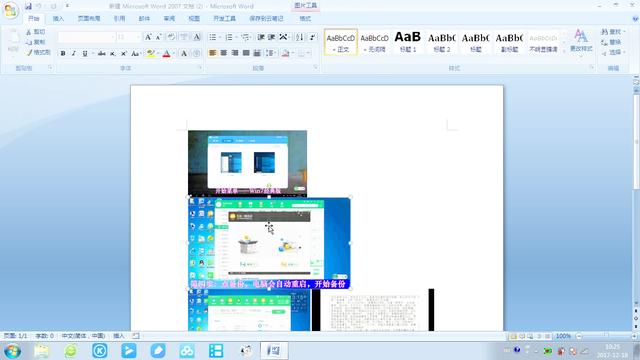
Task: Right-align the paragraph
Action: pos(235,53)
